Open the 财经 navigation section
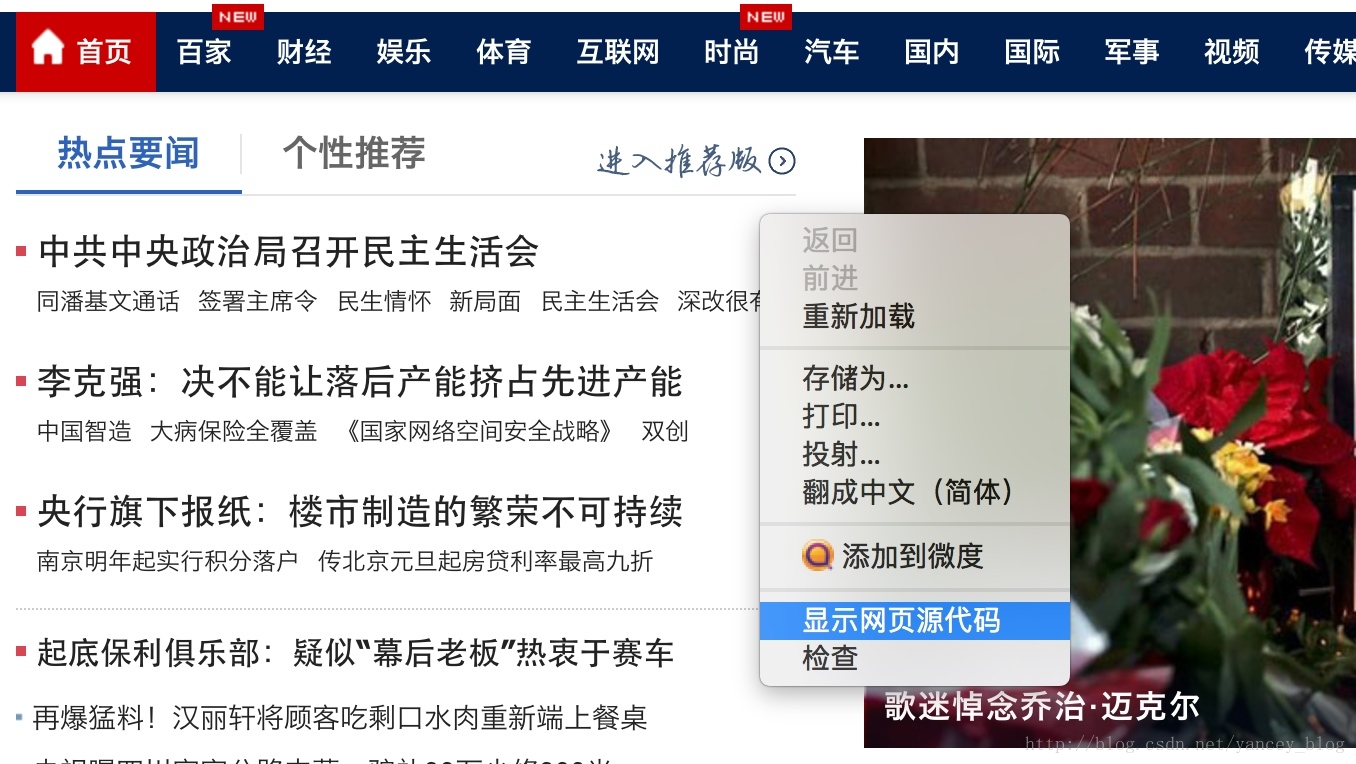This screenshot has width=1356, height=764. tap(304, 52)
